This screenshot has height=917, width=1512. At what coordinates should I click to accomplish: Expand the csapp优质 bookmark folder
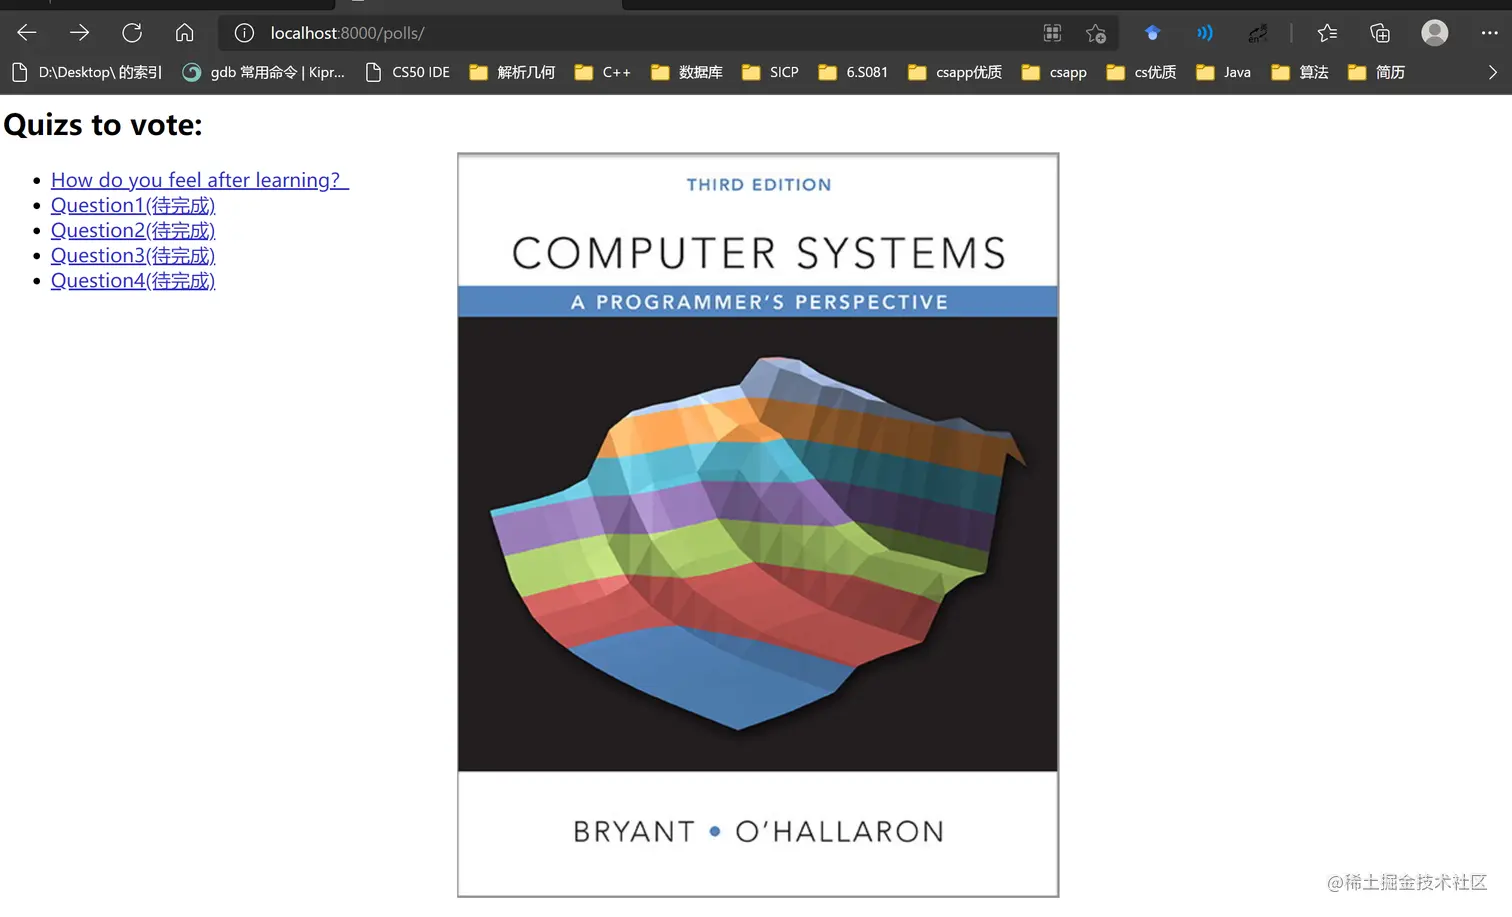(955, 72)
